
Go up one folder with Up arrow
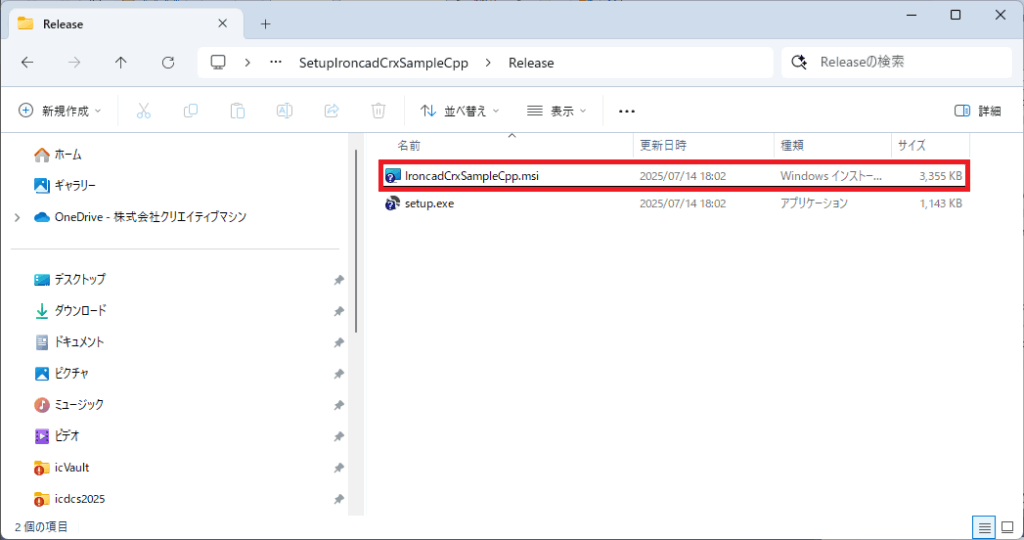121,62
